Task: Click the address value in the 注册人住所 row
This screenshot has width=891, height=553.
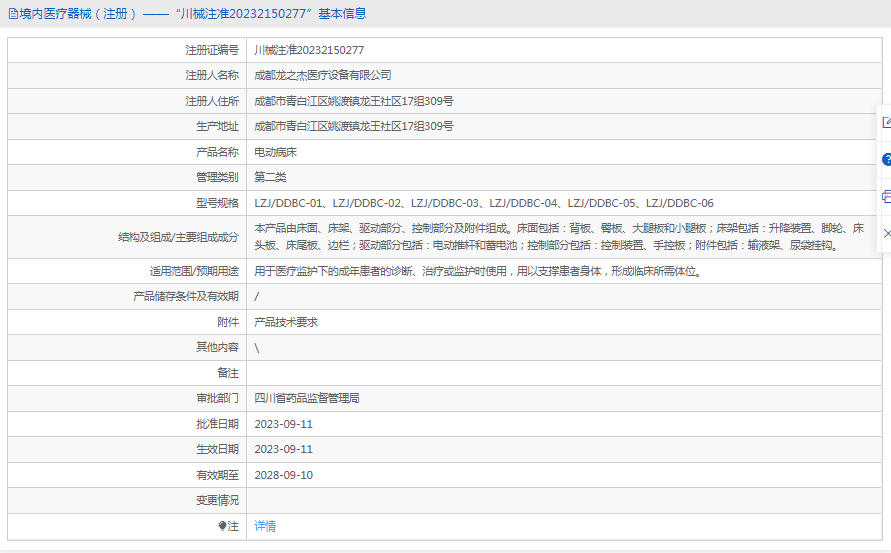Action: 353,101
